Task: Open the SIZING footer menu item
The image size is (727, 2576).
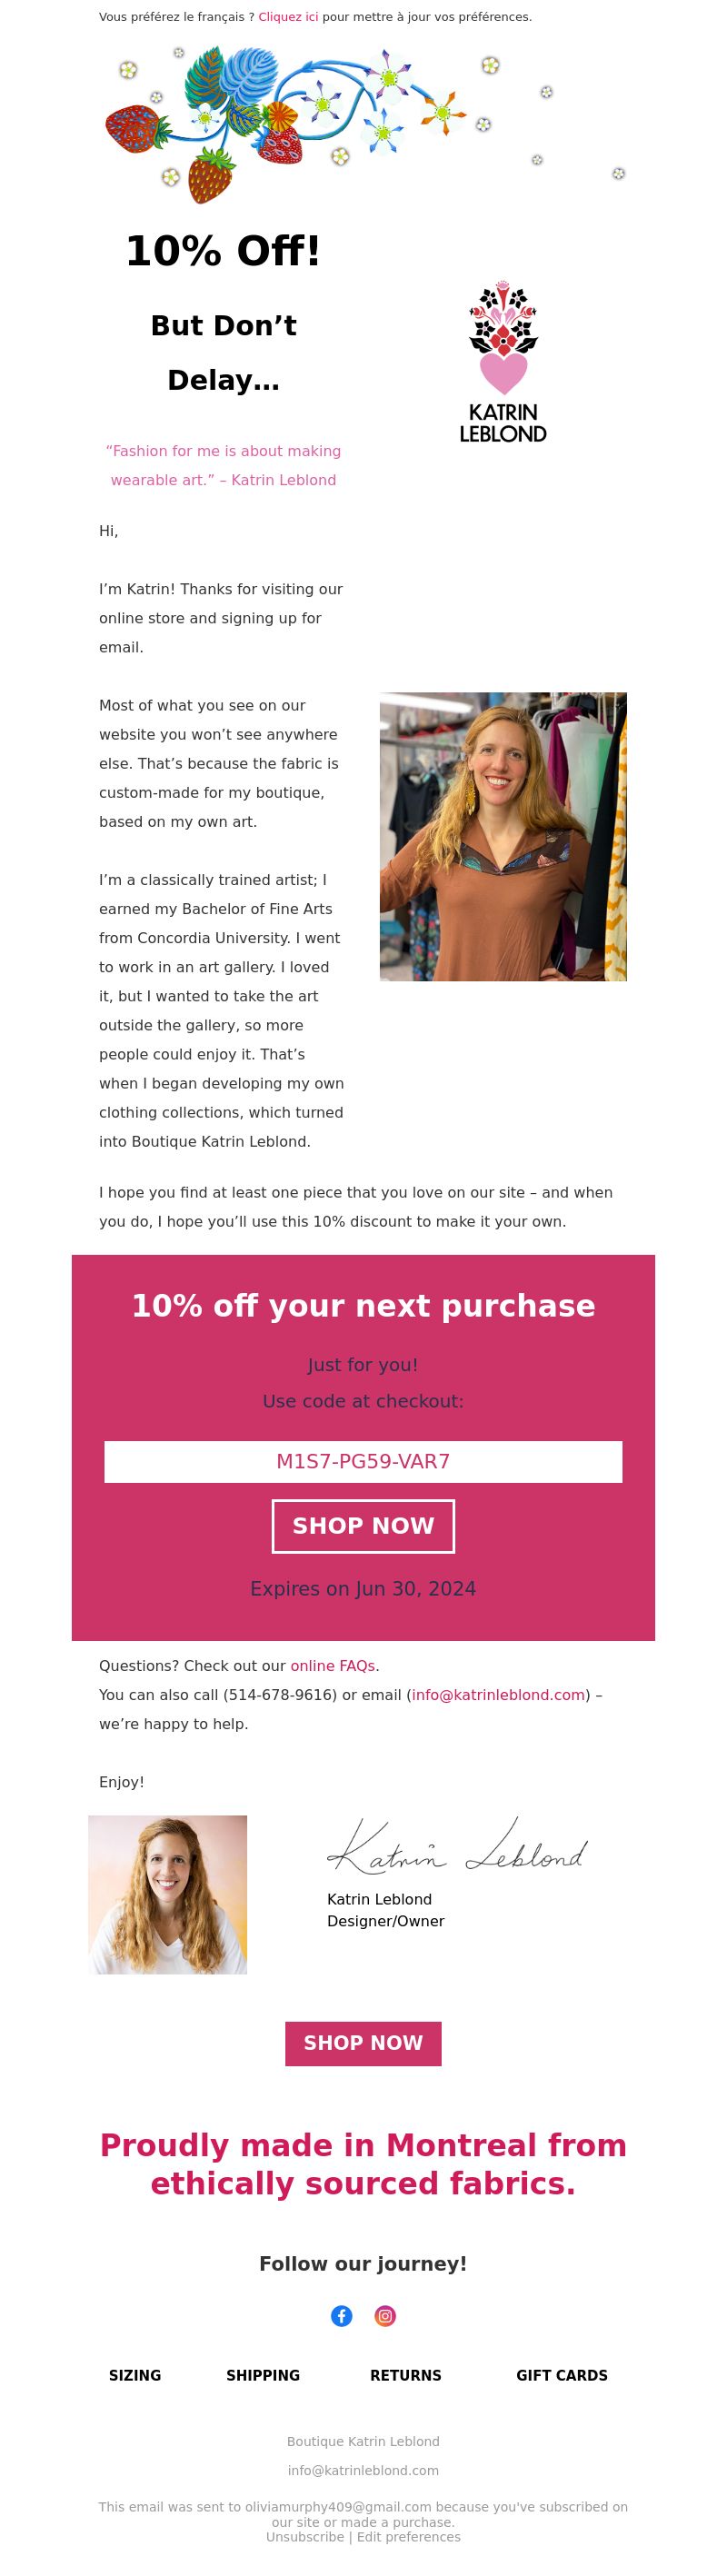Action: (x=135, y=2375)
